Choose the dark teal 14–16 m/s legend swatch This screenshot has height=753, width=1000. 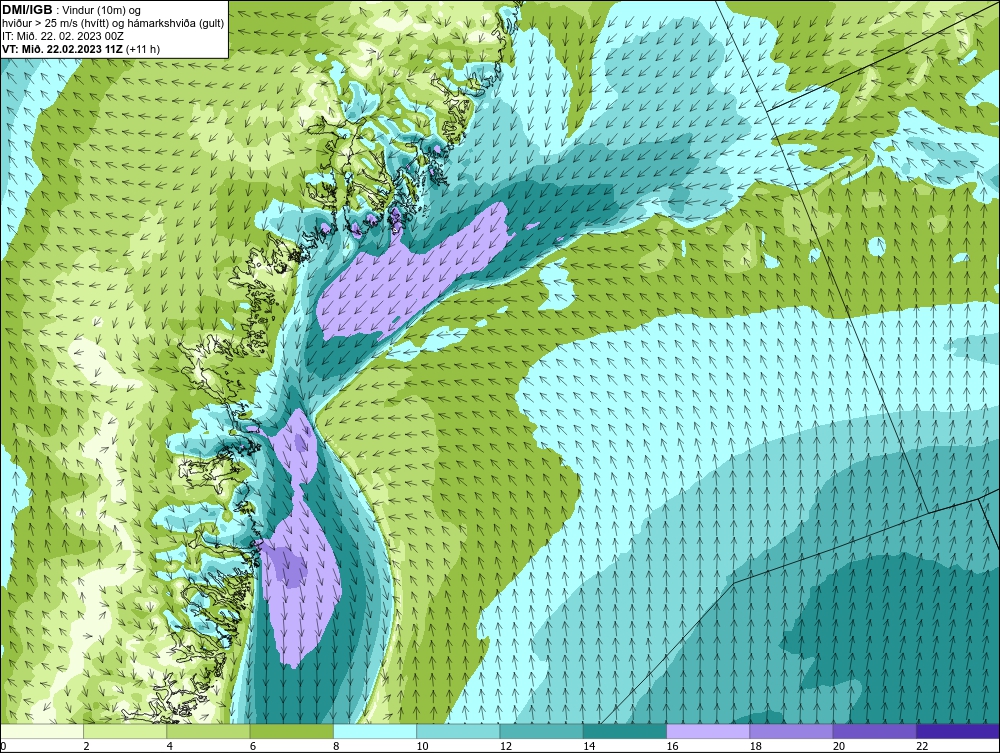click(x=625, y=731)
